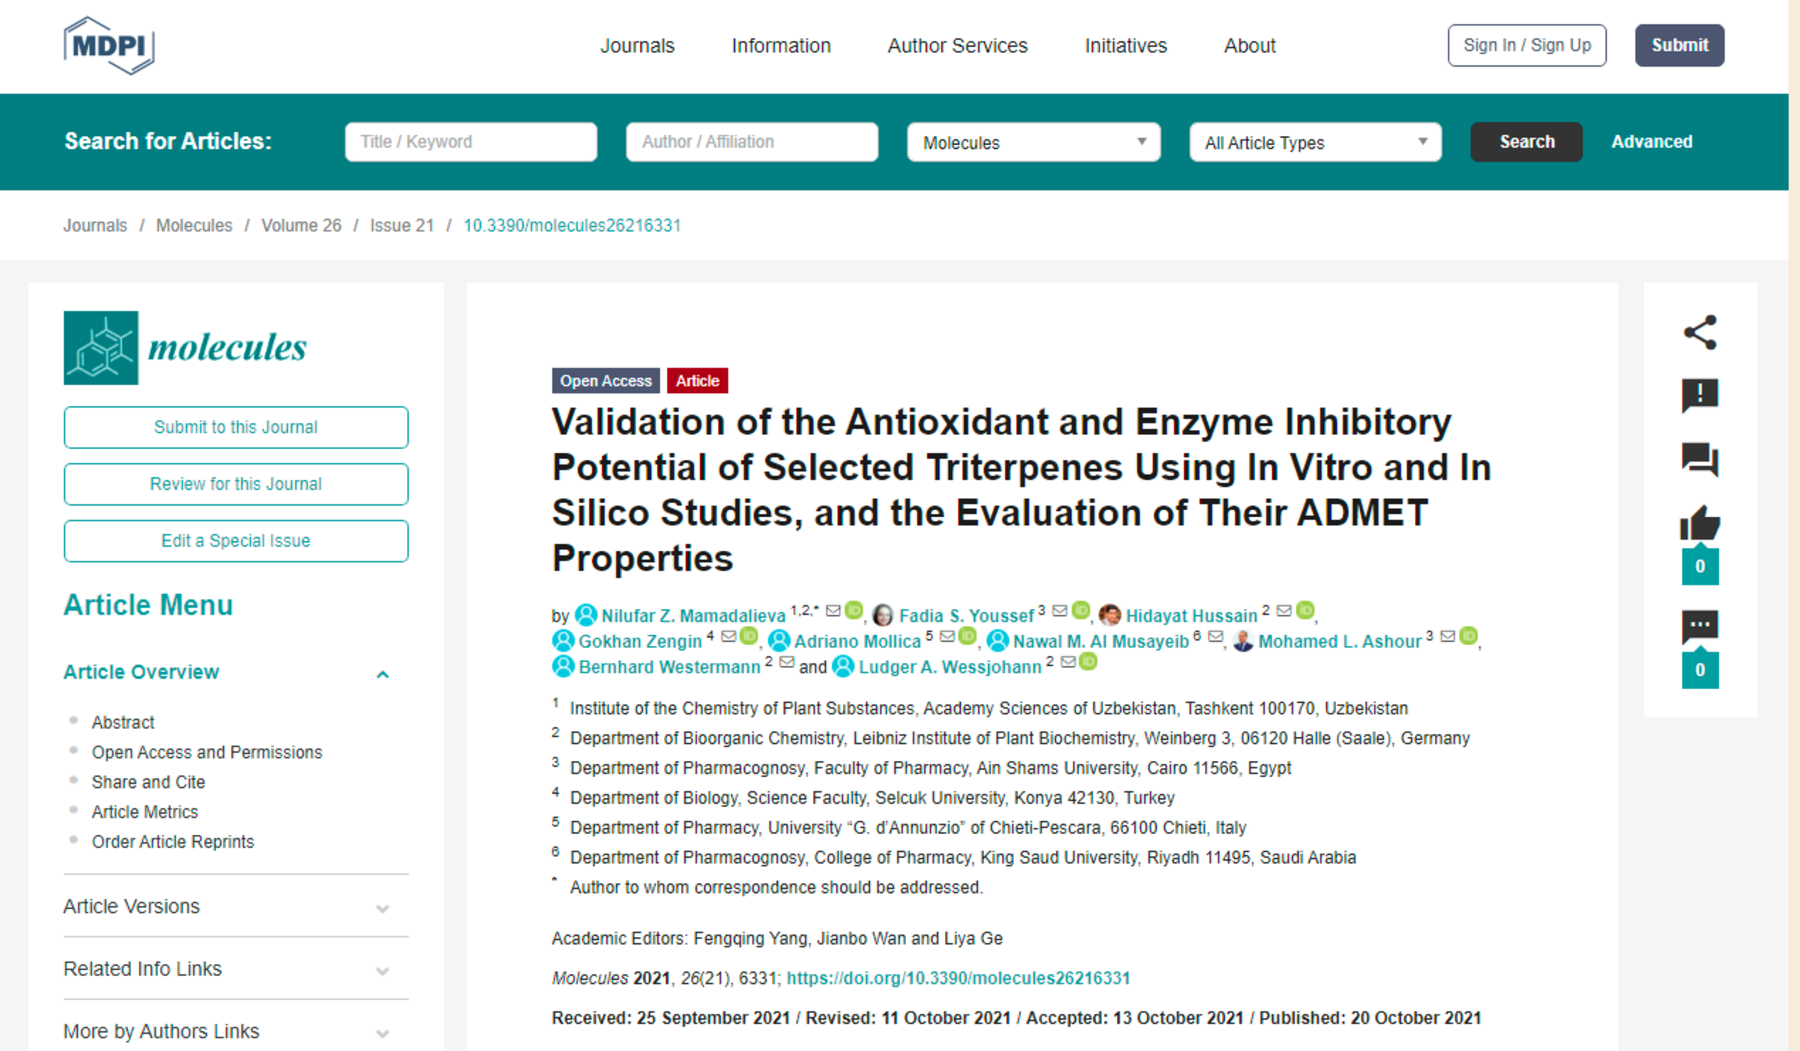Open author Nawal M. Al Musayeib's name link

coord(1101,641)
